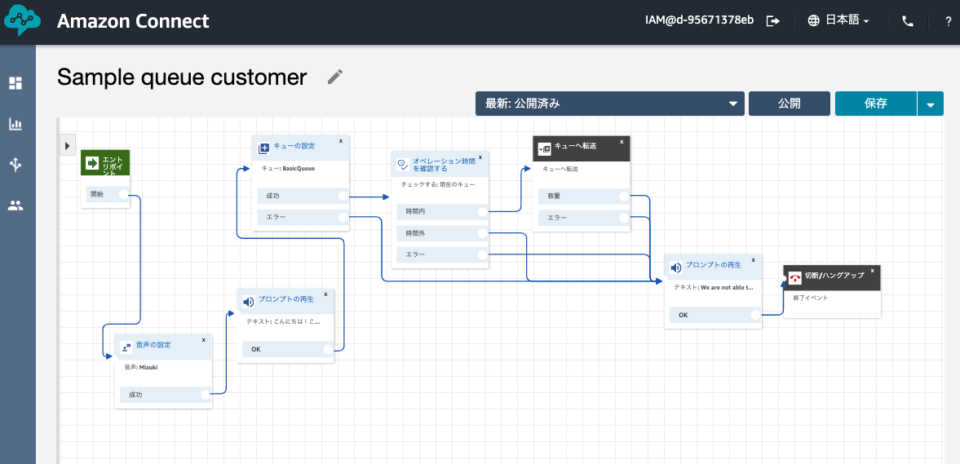Image resolution: width=960 pixels, height=464 pixels.
Task: Click the キュー: BasicQueue text
Action: pos(288,168)
